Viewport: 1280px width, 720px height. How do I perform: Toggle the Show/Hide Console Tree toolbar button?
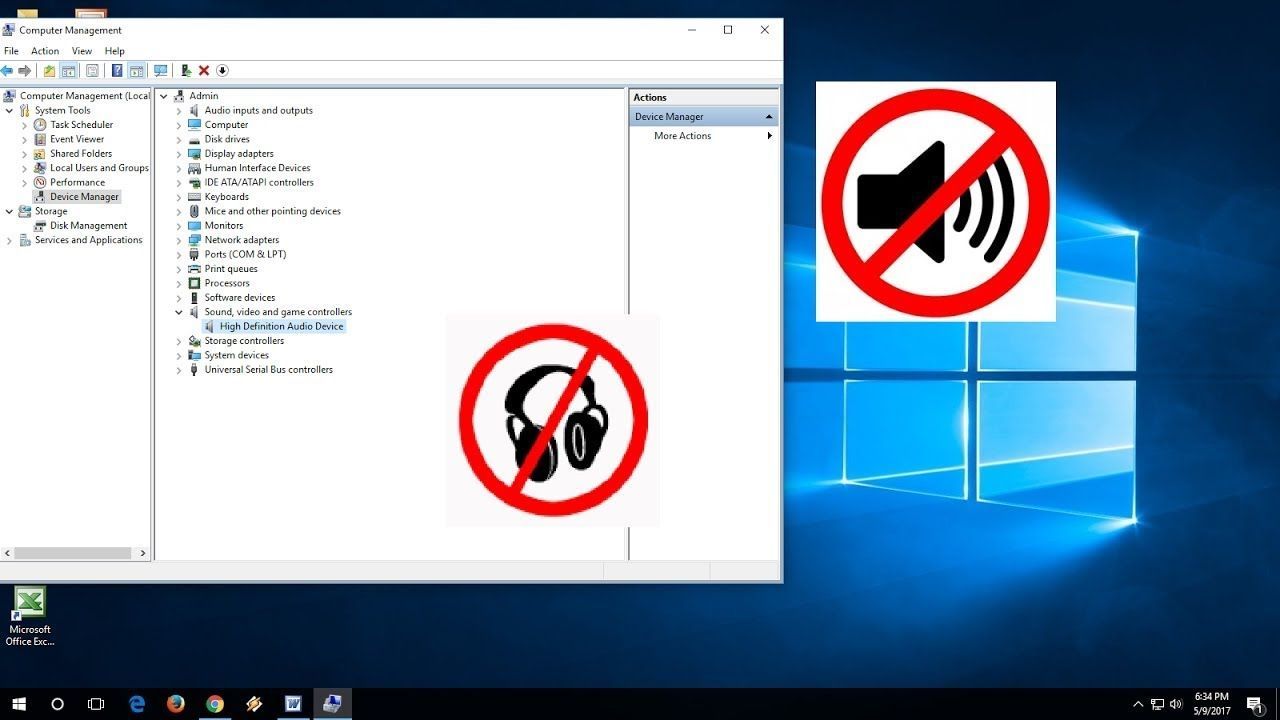point(69,71)
